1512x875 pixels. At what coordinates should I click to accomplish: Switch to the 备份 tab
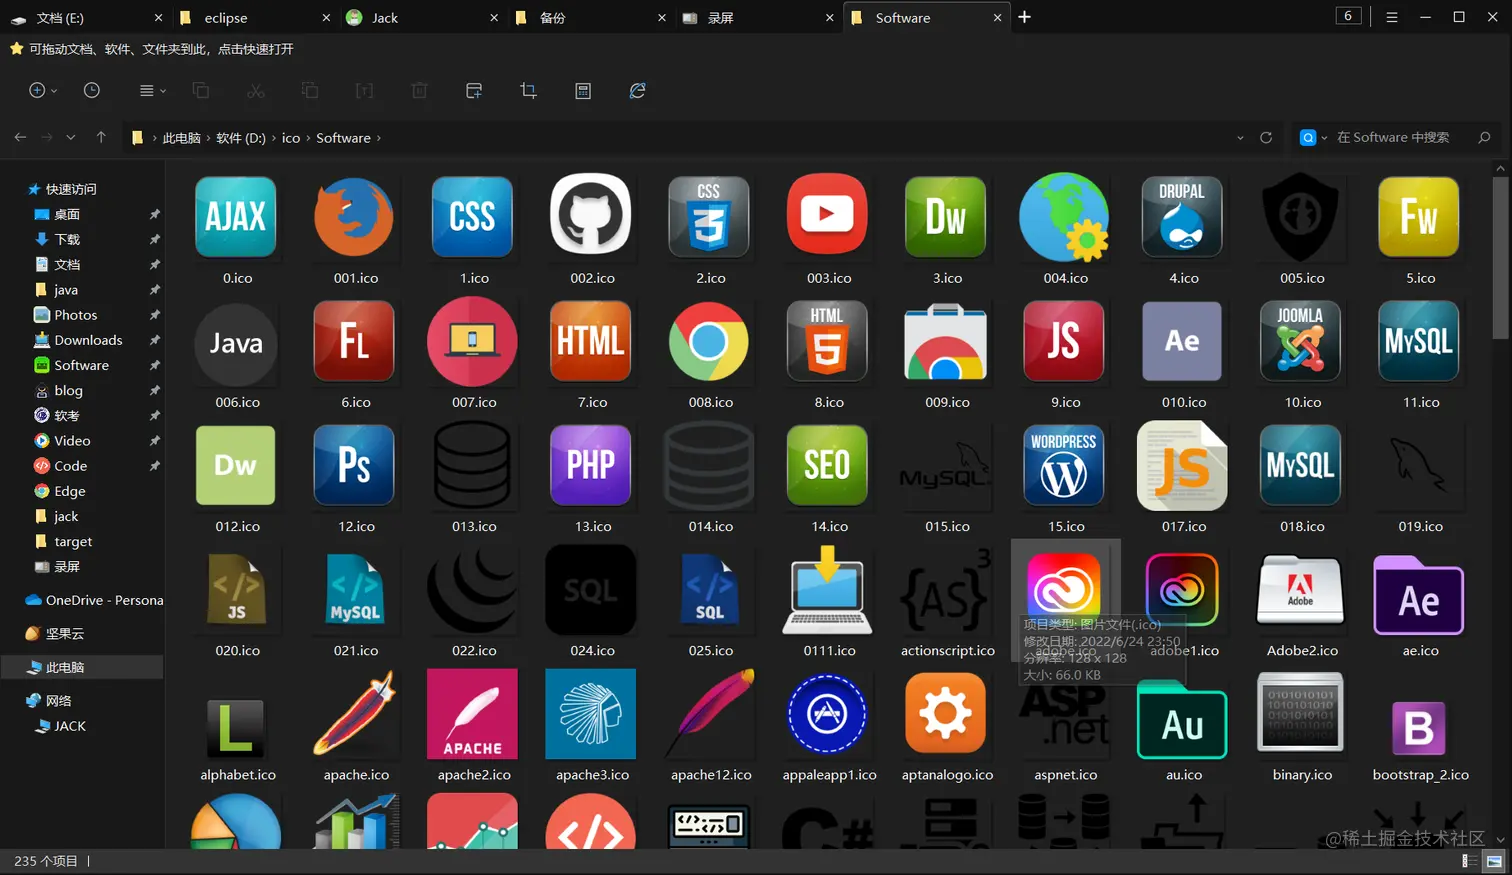click(588, 17)
